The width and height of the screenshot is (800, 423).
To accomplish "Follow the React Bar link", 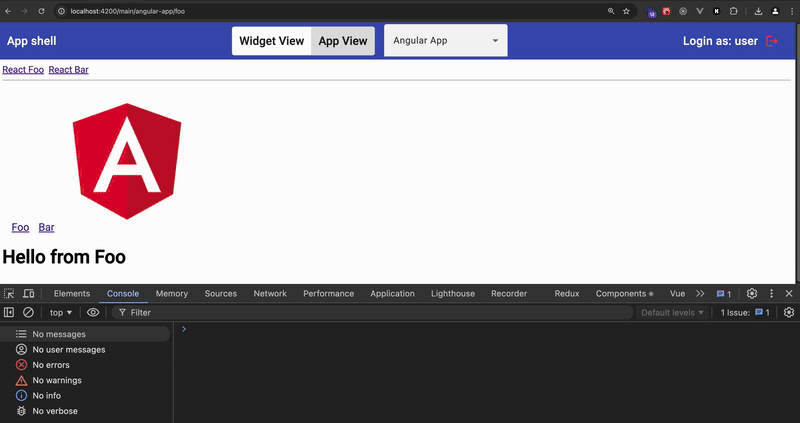I will coord(68,69).
